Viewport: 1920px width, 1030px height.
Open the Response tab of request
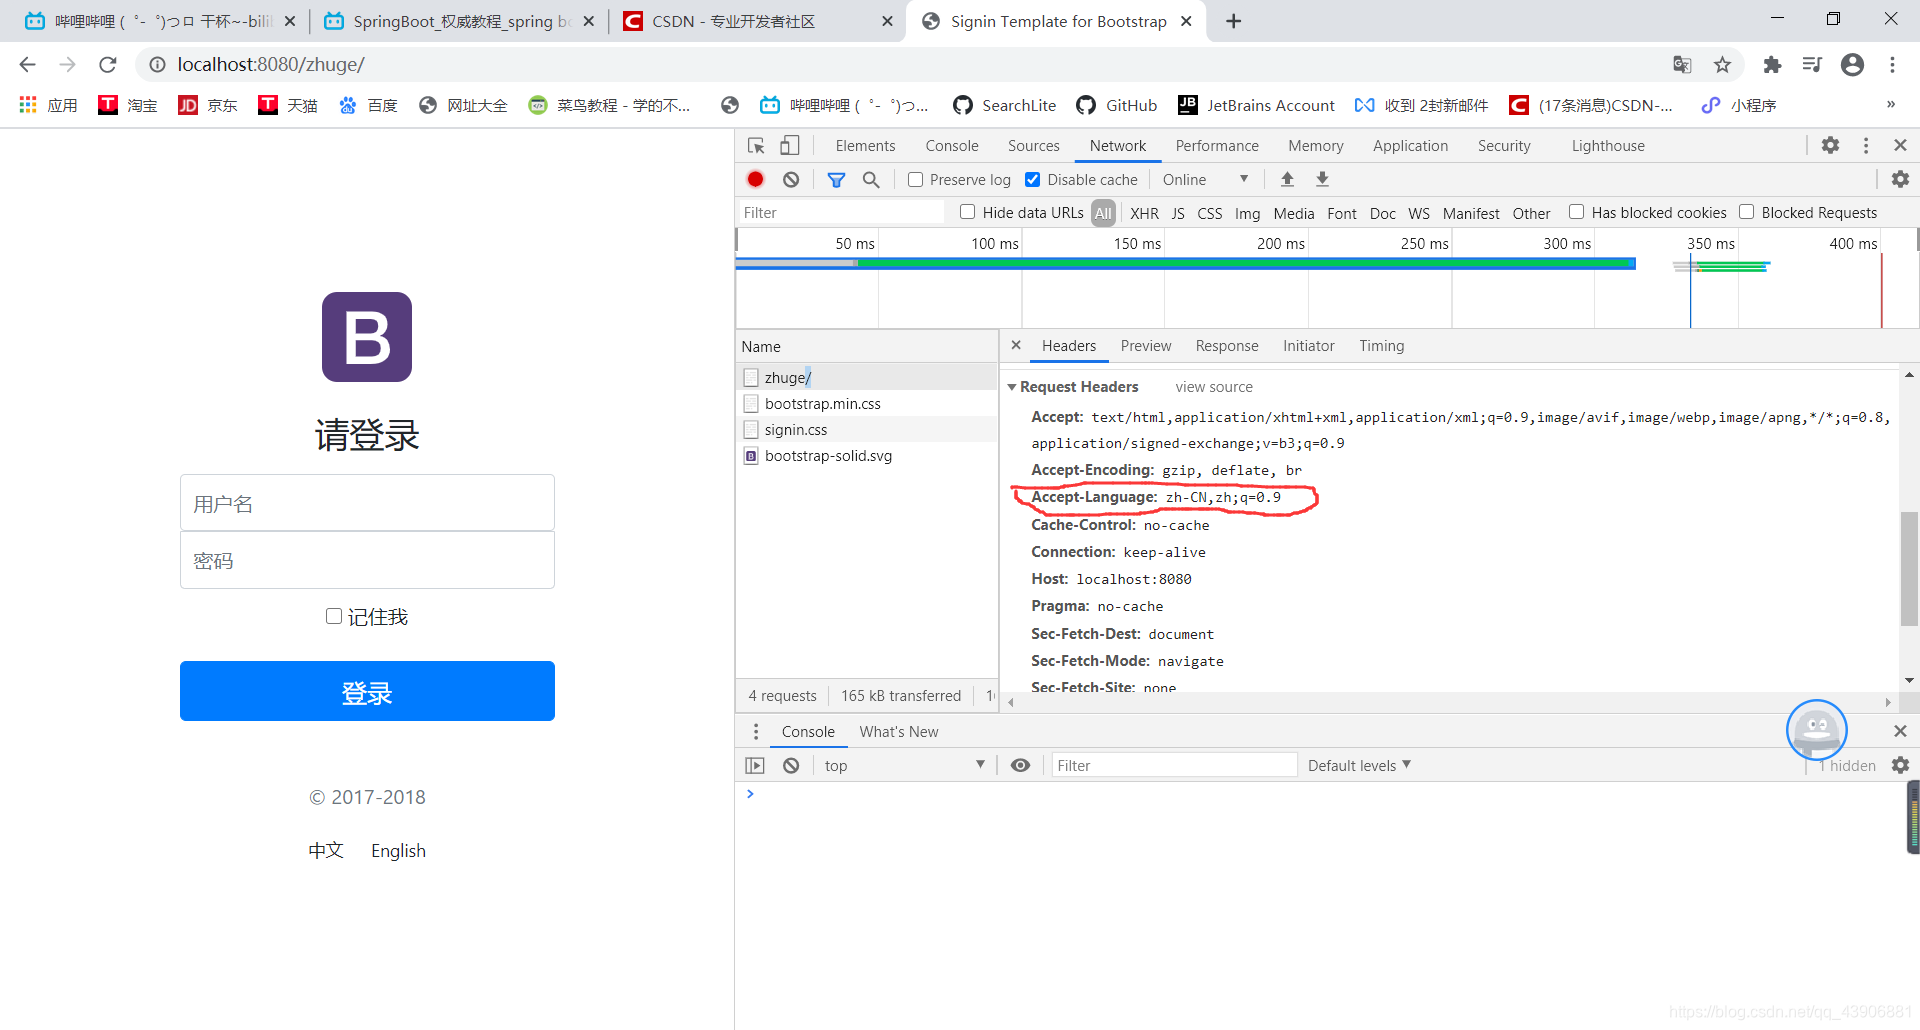[x=1227, y=346]
